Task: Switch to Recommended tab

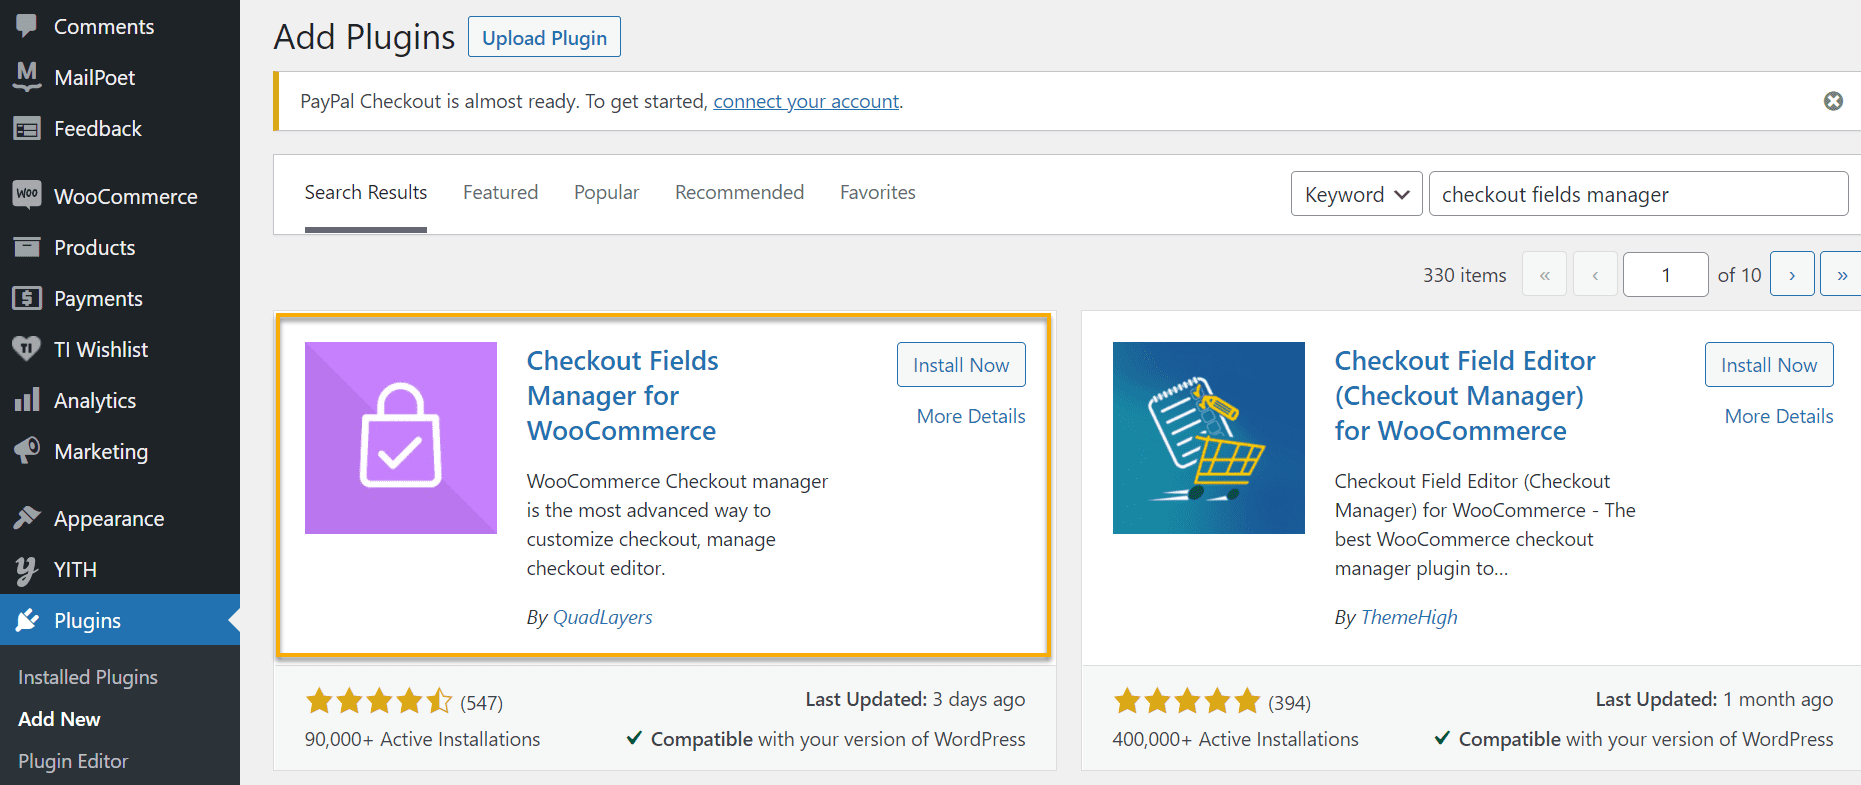Action: tap(739, 192)
